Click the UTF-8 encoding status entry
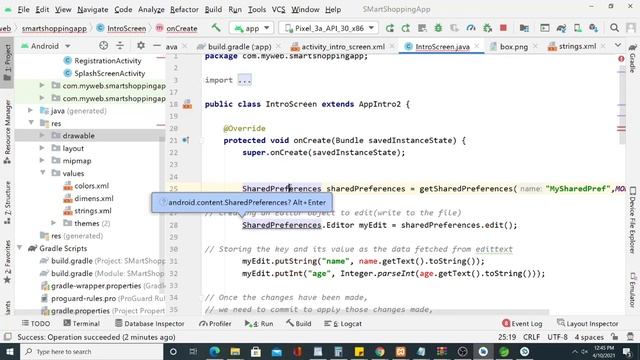640x360 pixels. [557, 337]
